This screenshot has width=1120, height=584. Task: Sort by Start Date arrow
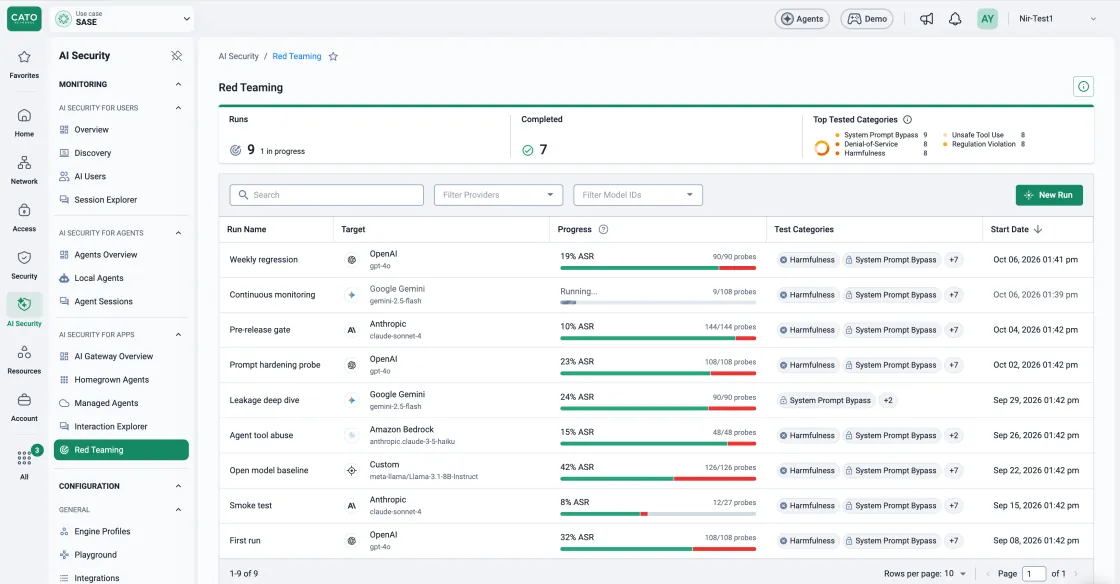point(1038,229)
